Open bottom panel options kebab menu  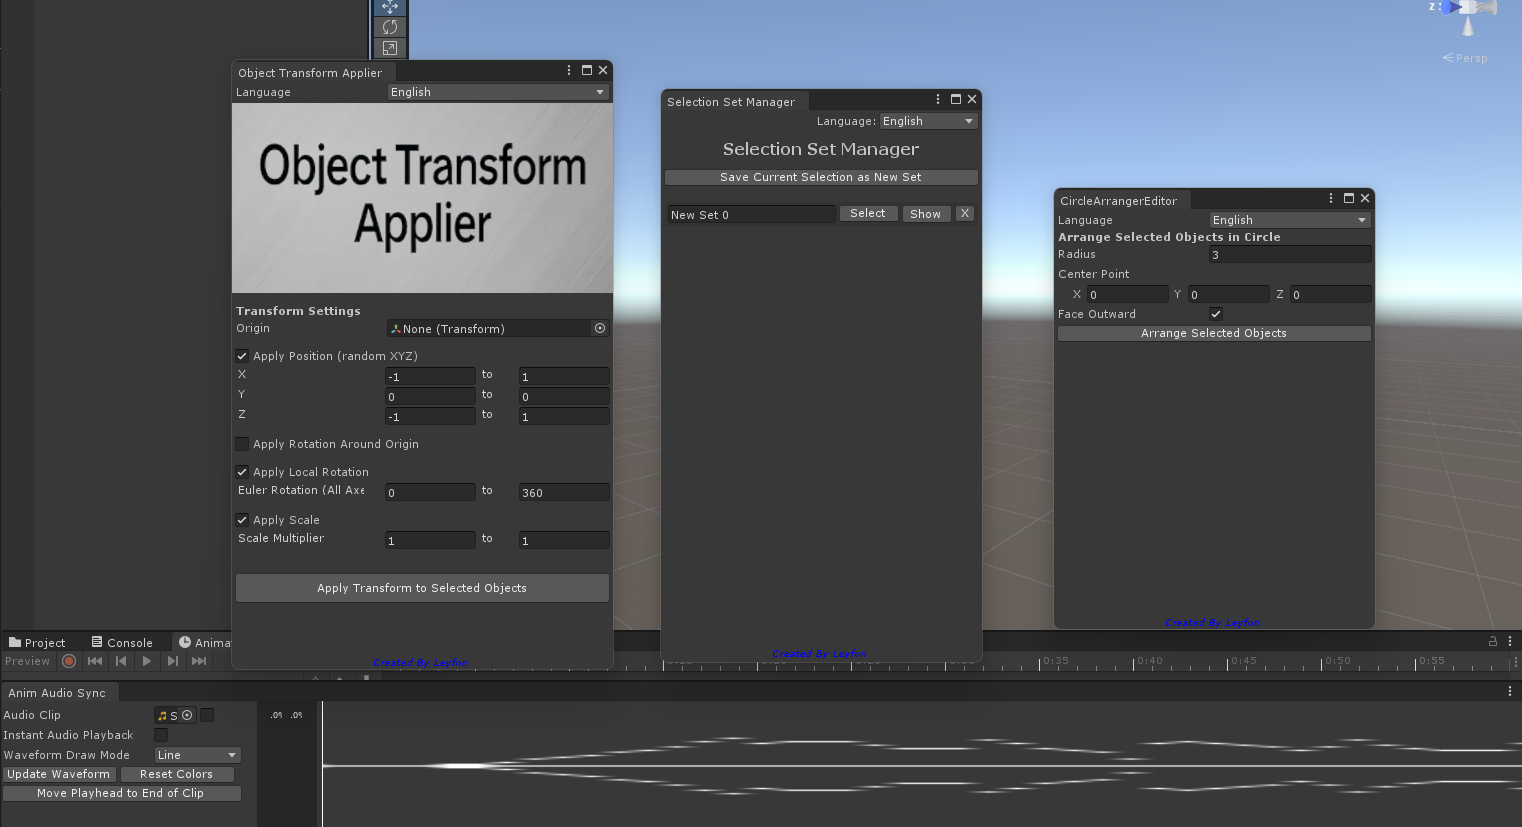(1510, 641)
